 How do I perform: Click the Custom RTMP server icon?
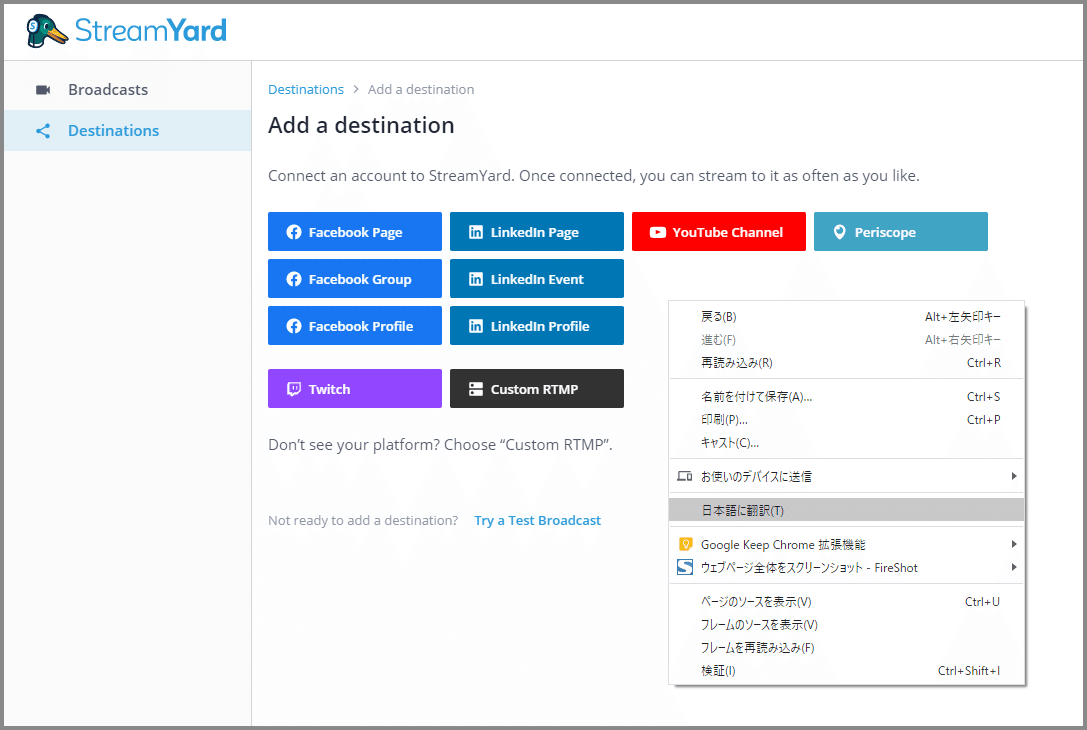pyautogui.click(x=476, y=389)
